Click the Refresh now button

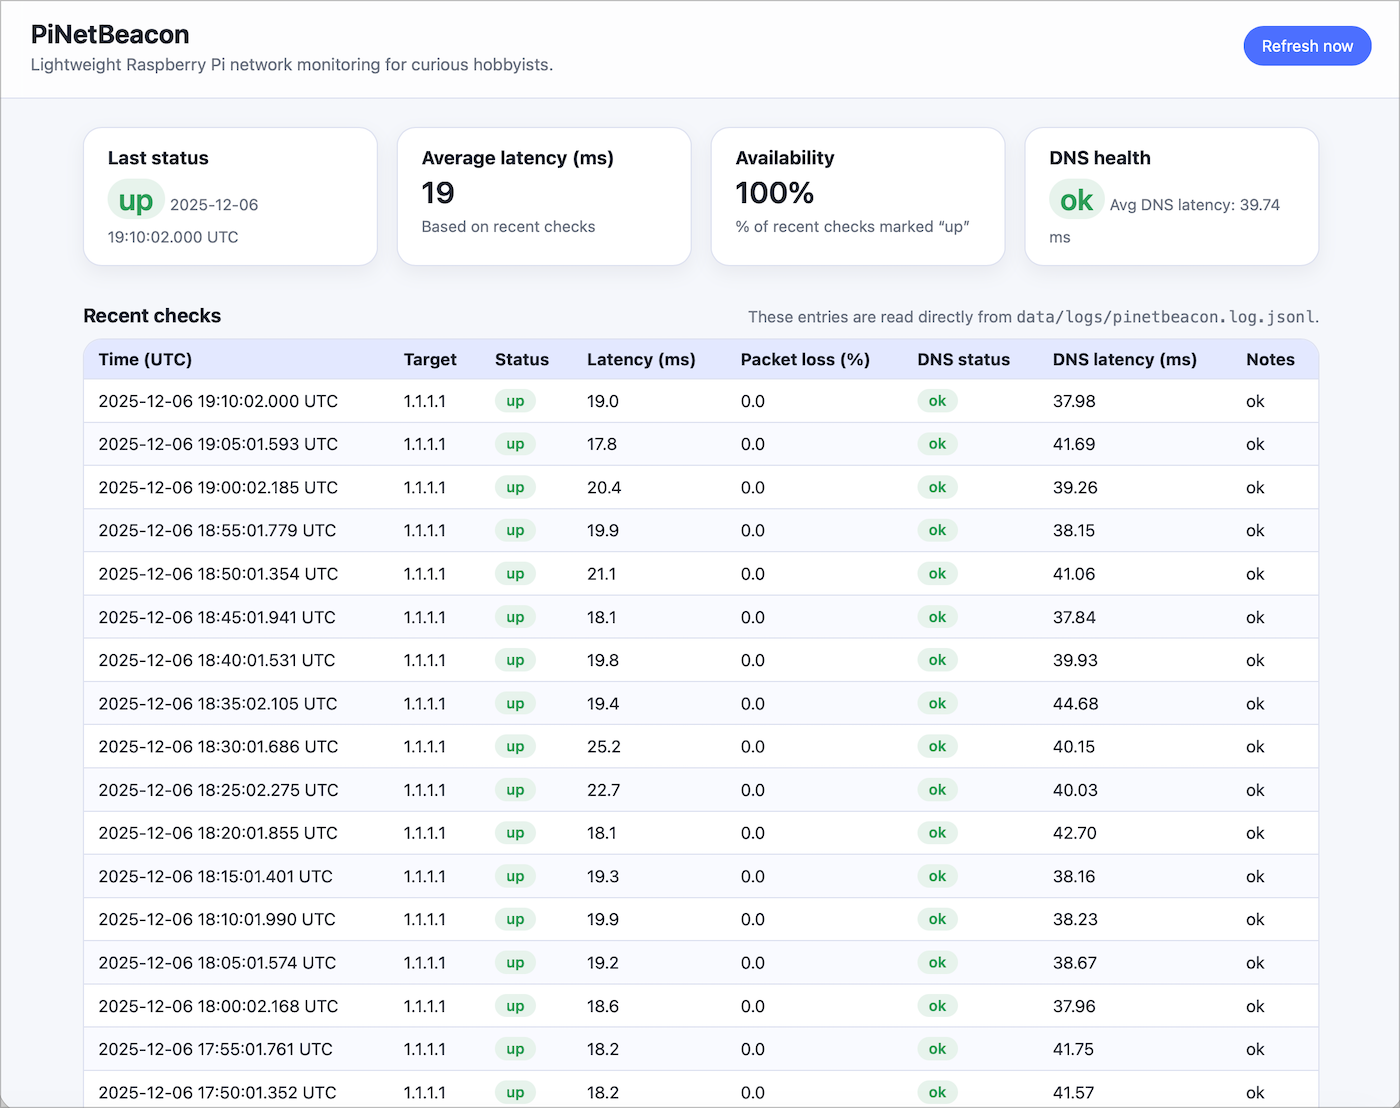(1307, 45)
